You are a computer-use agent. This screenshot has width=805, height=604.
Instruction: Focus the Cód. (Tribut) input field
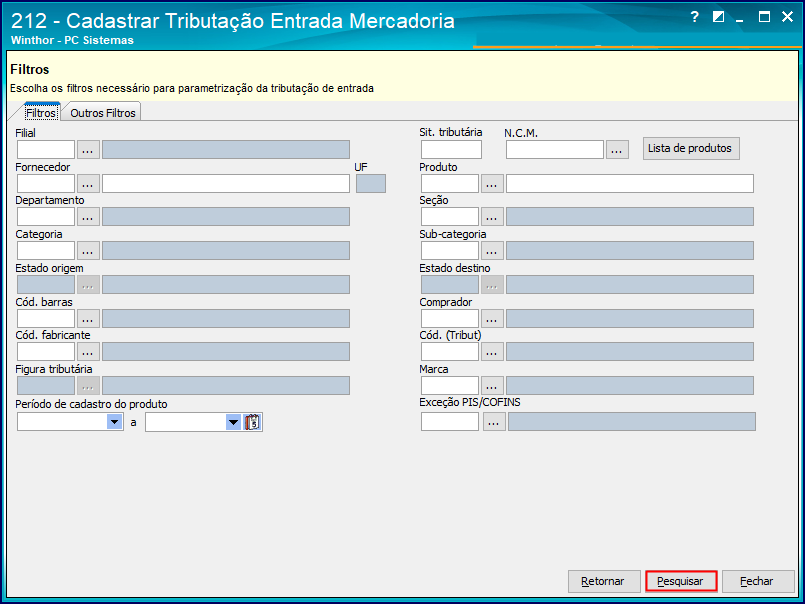tap(450, 352)
